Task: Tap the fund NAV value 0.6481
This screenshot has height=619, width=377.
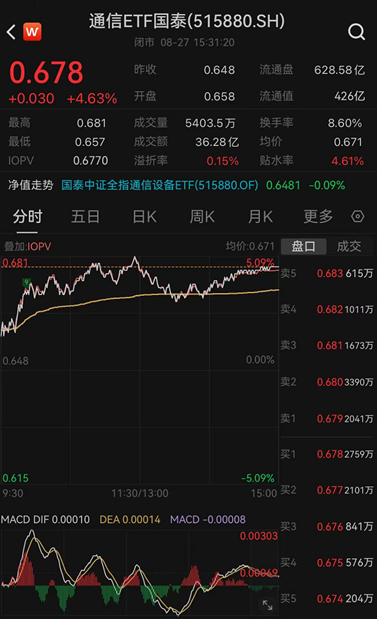Action: 283,185
